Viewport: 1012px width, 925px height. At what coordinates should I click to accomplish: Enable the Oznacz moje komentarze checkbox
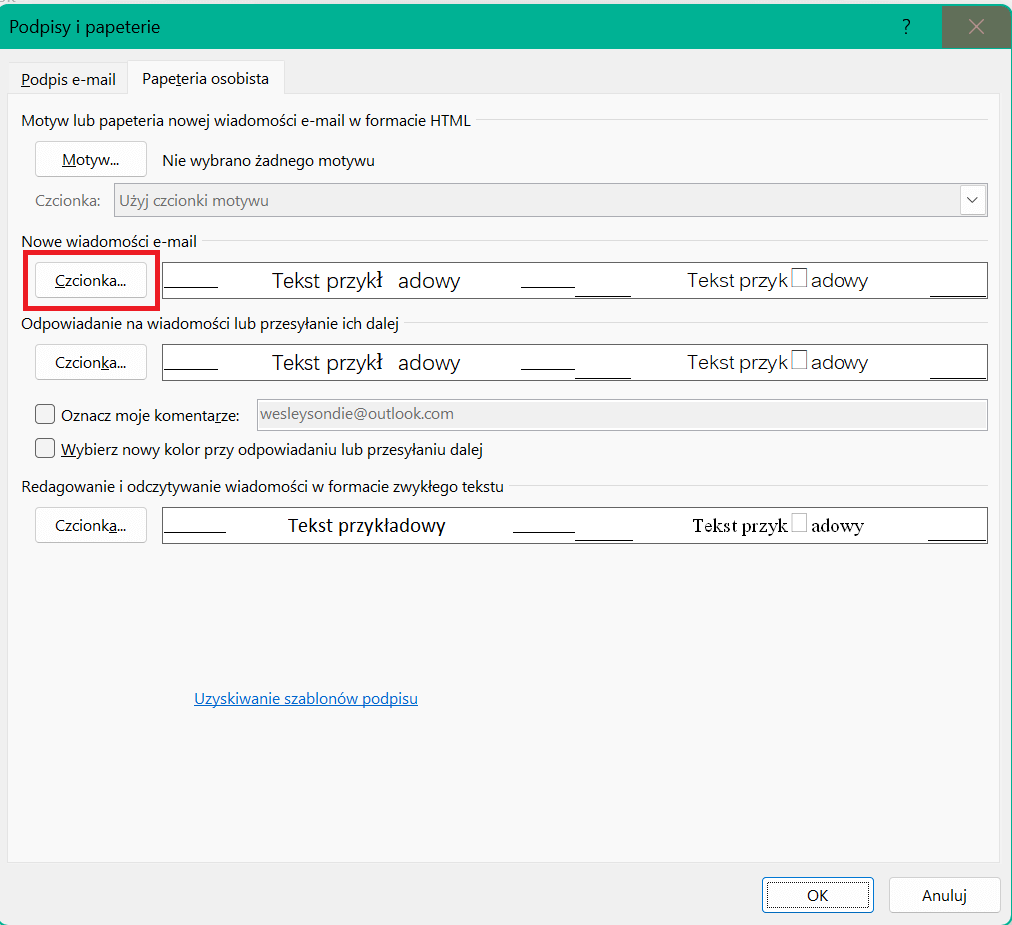(x=45, y=414)
